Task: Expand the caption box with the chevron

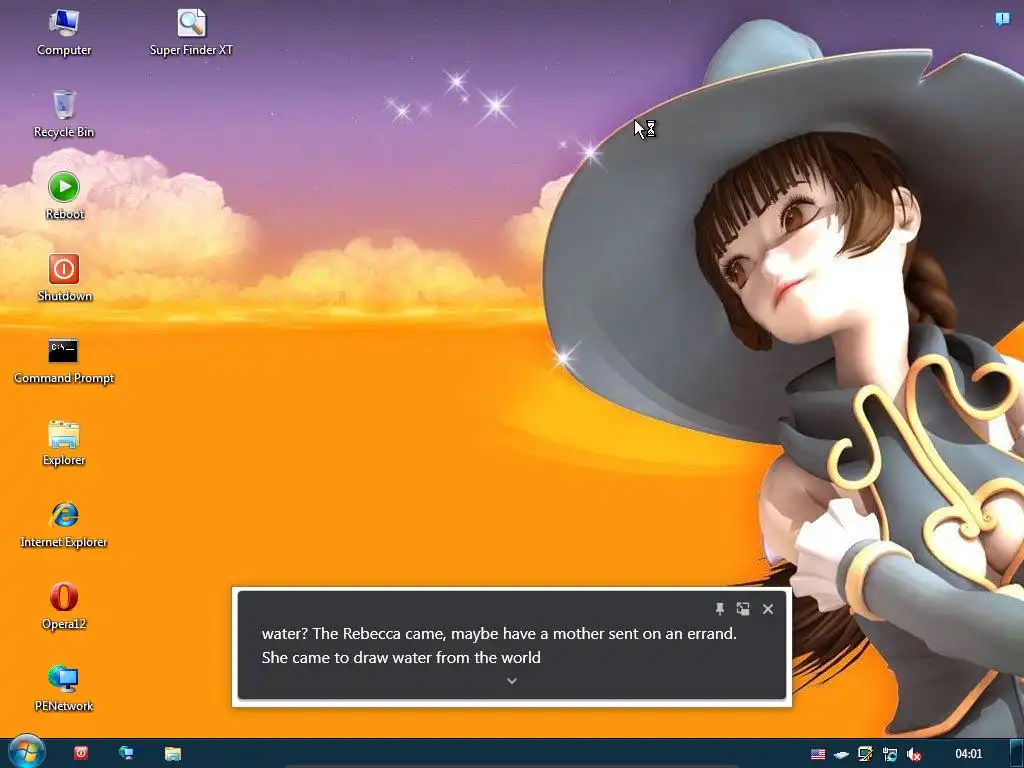Action: click(x=512, y=680)
